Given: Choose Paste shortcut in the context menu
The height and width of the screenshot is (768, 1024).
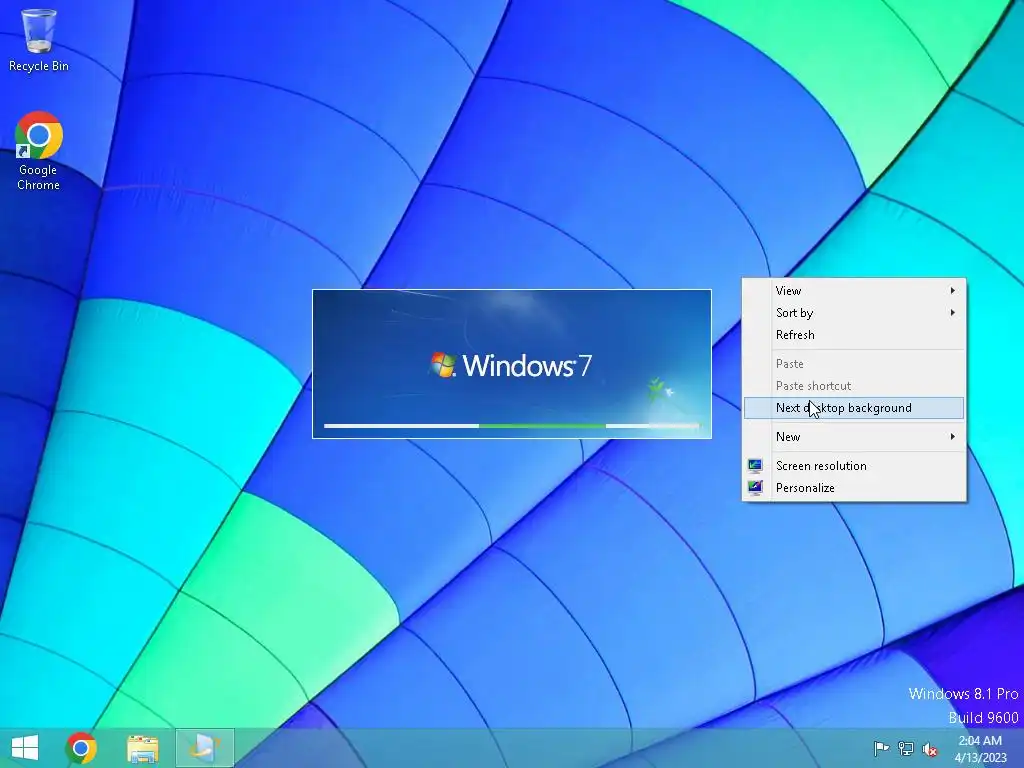Looking at the screenshot, I should (x=854, y=386).
